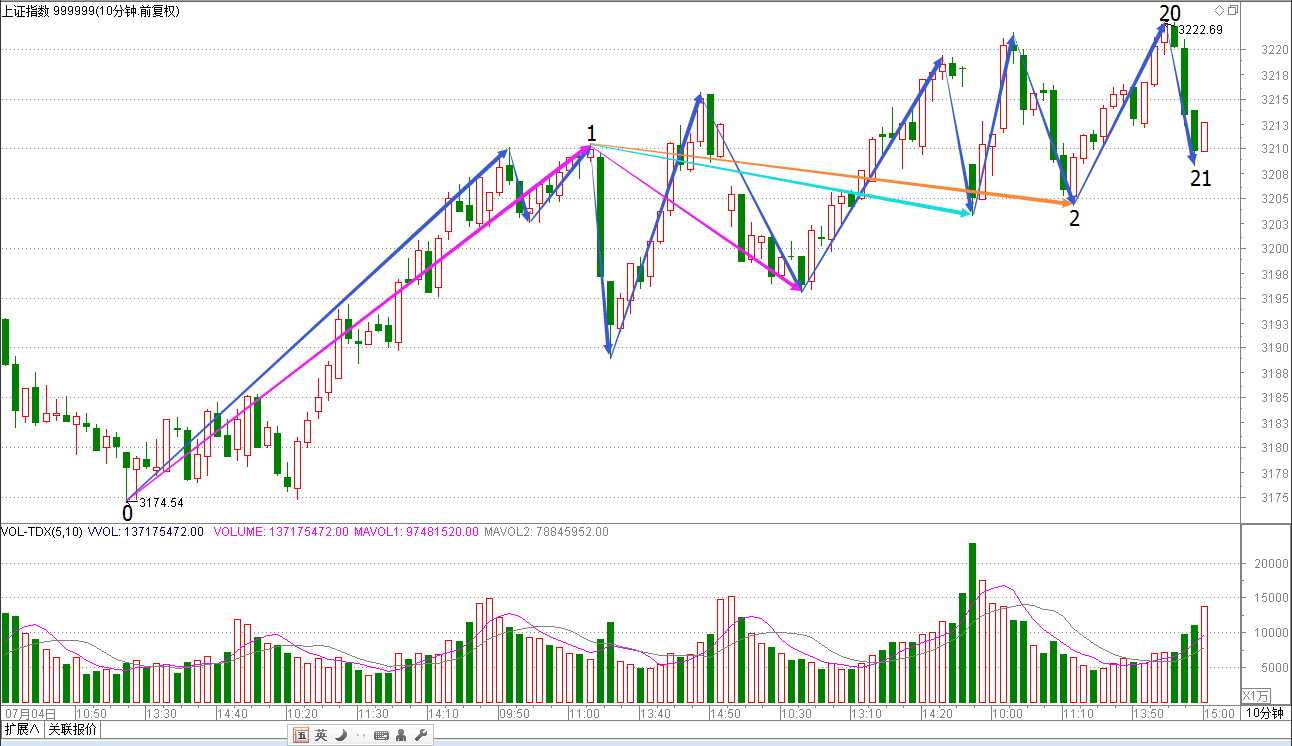Click the moon half-width icon in IME bar
The image size is (1292, 746).
tap(341, 735)
